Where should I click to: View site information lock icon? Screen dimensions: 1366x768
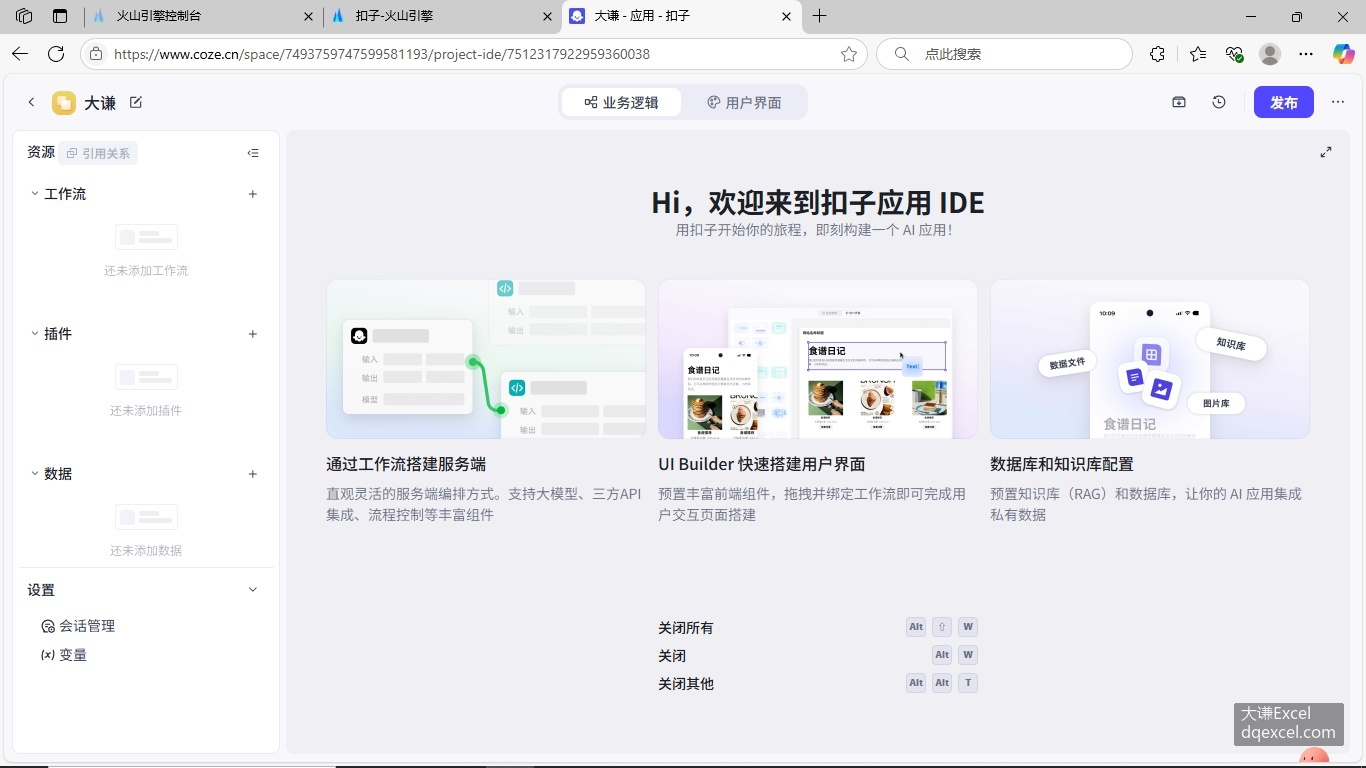[96, 54]
